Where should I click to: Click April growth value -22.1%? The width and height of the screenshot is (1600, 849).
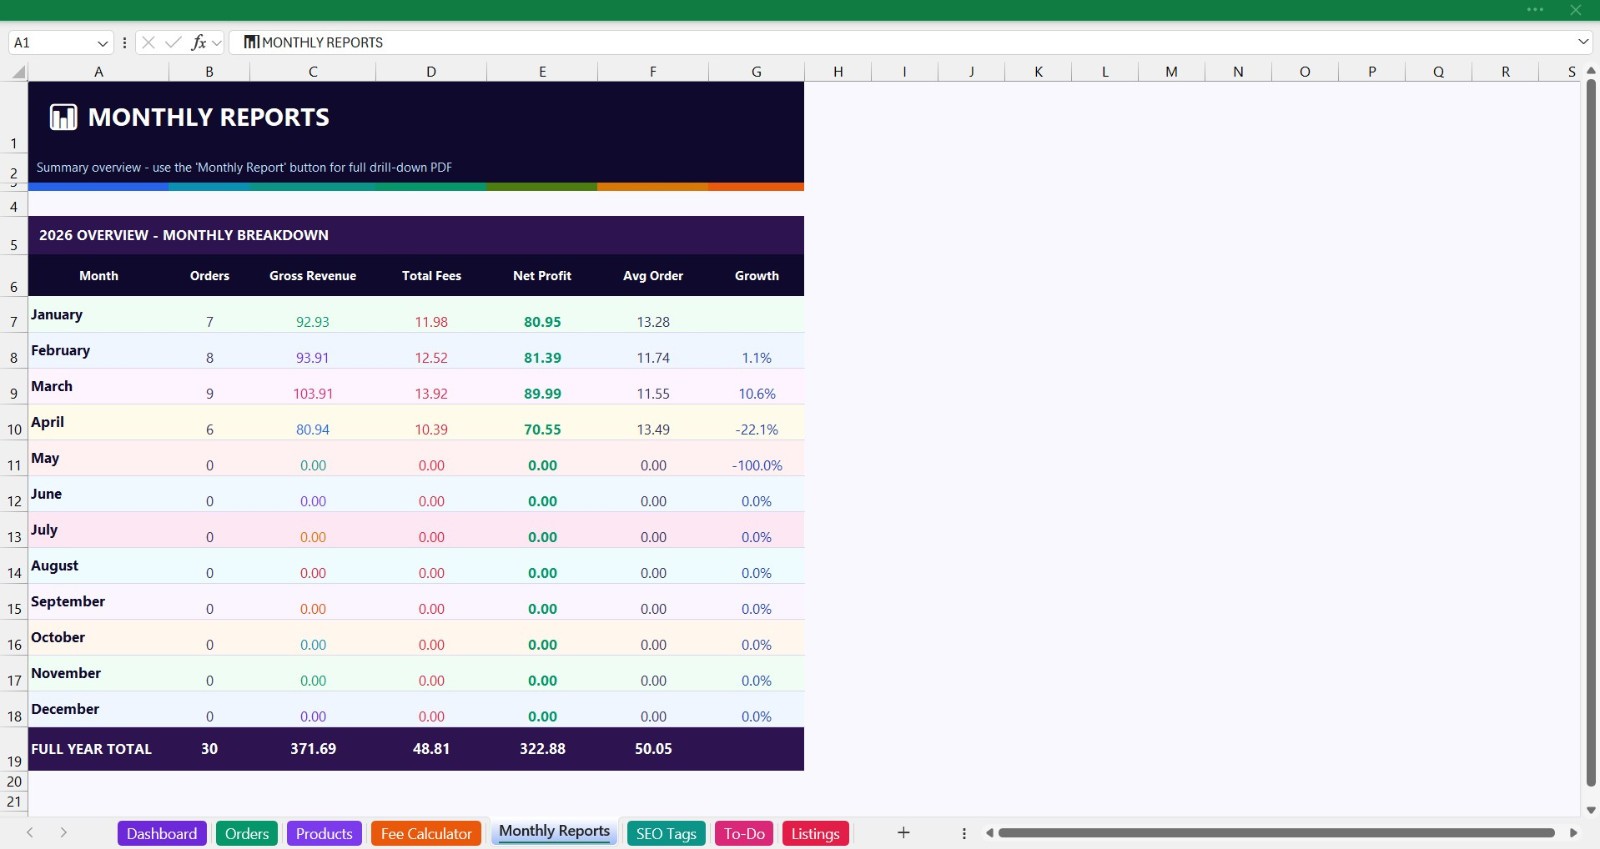756,422
